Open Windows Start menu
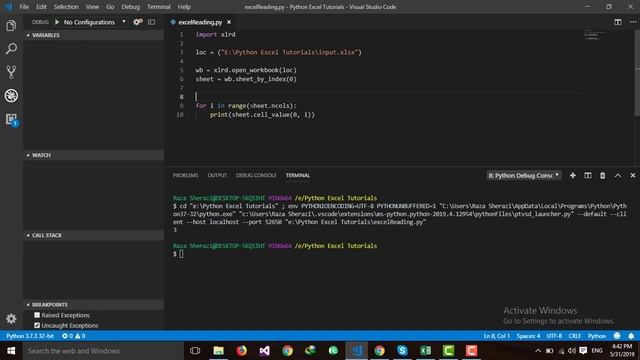 click(x=11, y=351)
